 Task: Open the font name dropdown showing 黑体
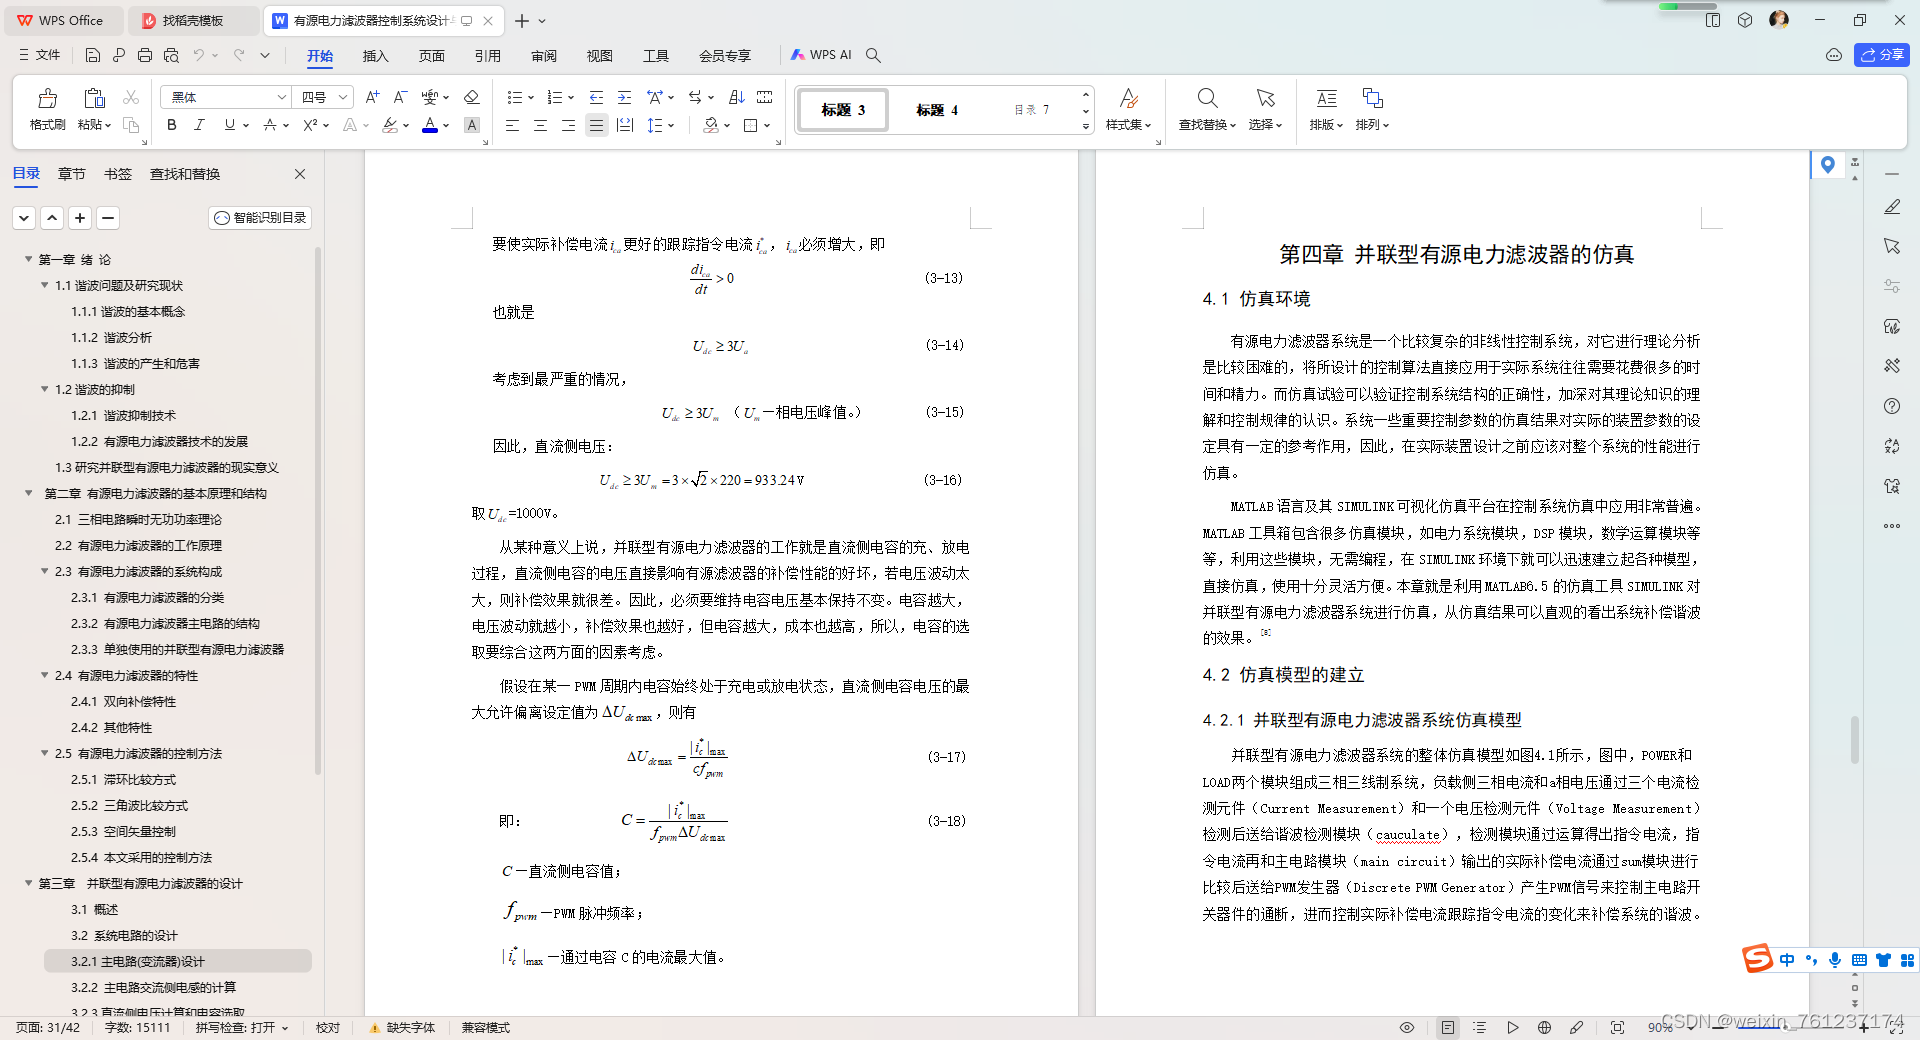coord(224,97)
